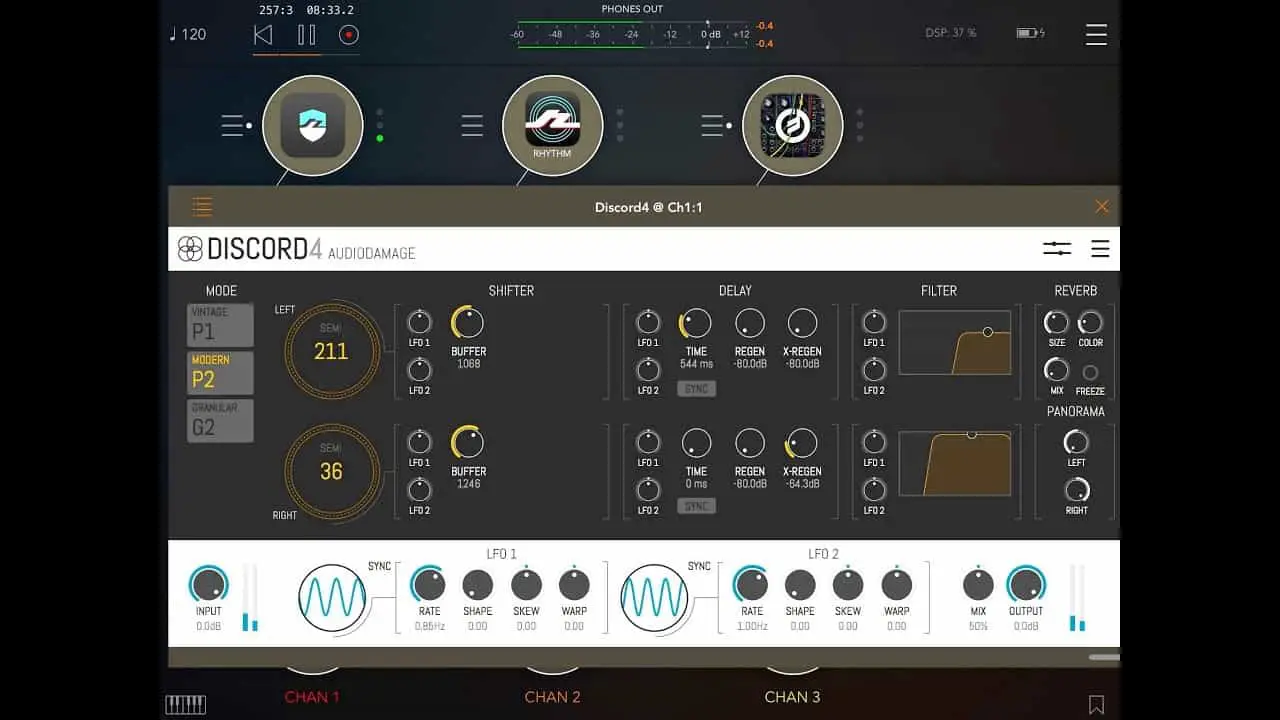Screen dimensions: 1280x720
Task: Open Channel 3's circuit-board effect icon
Action: [792, 125]
